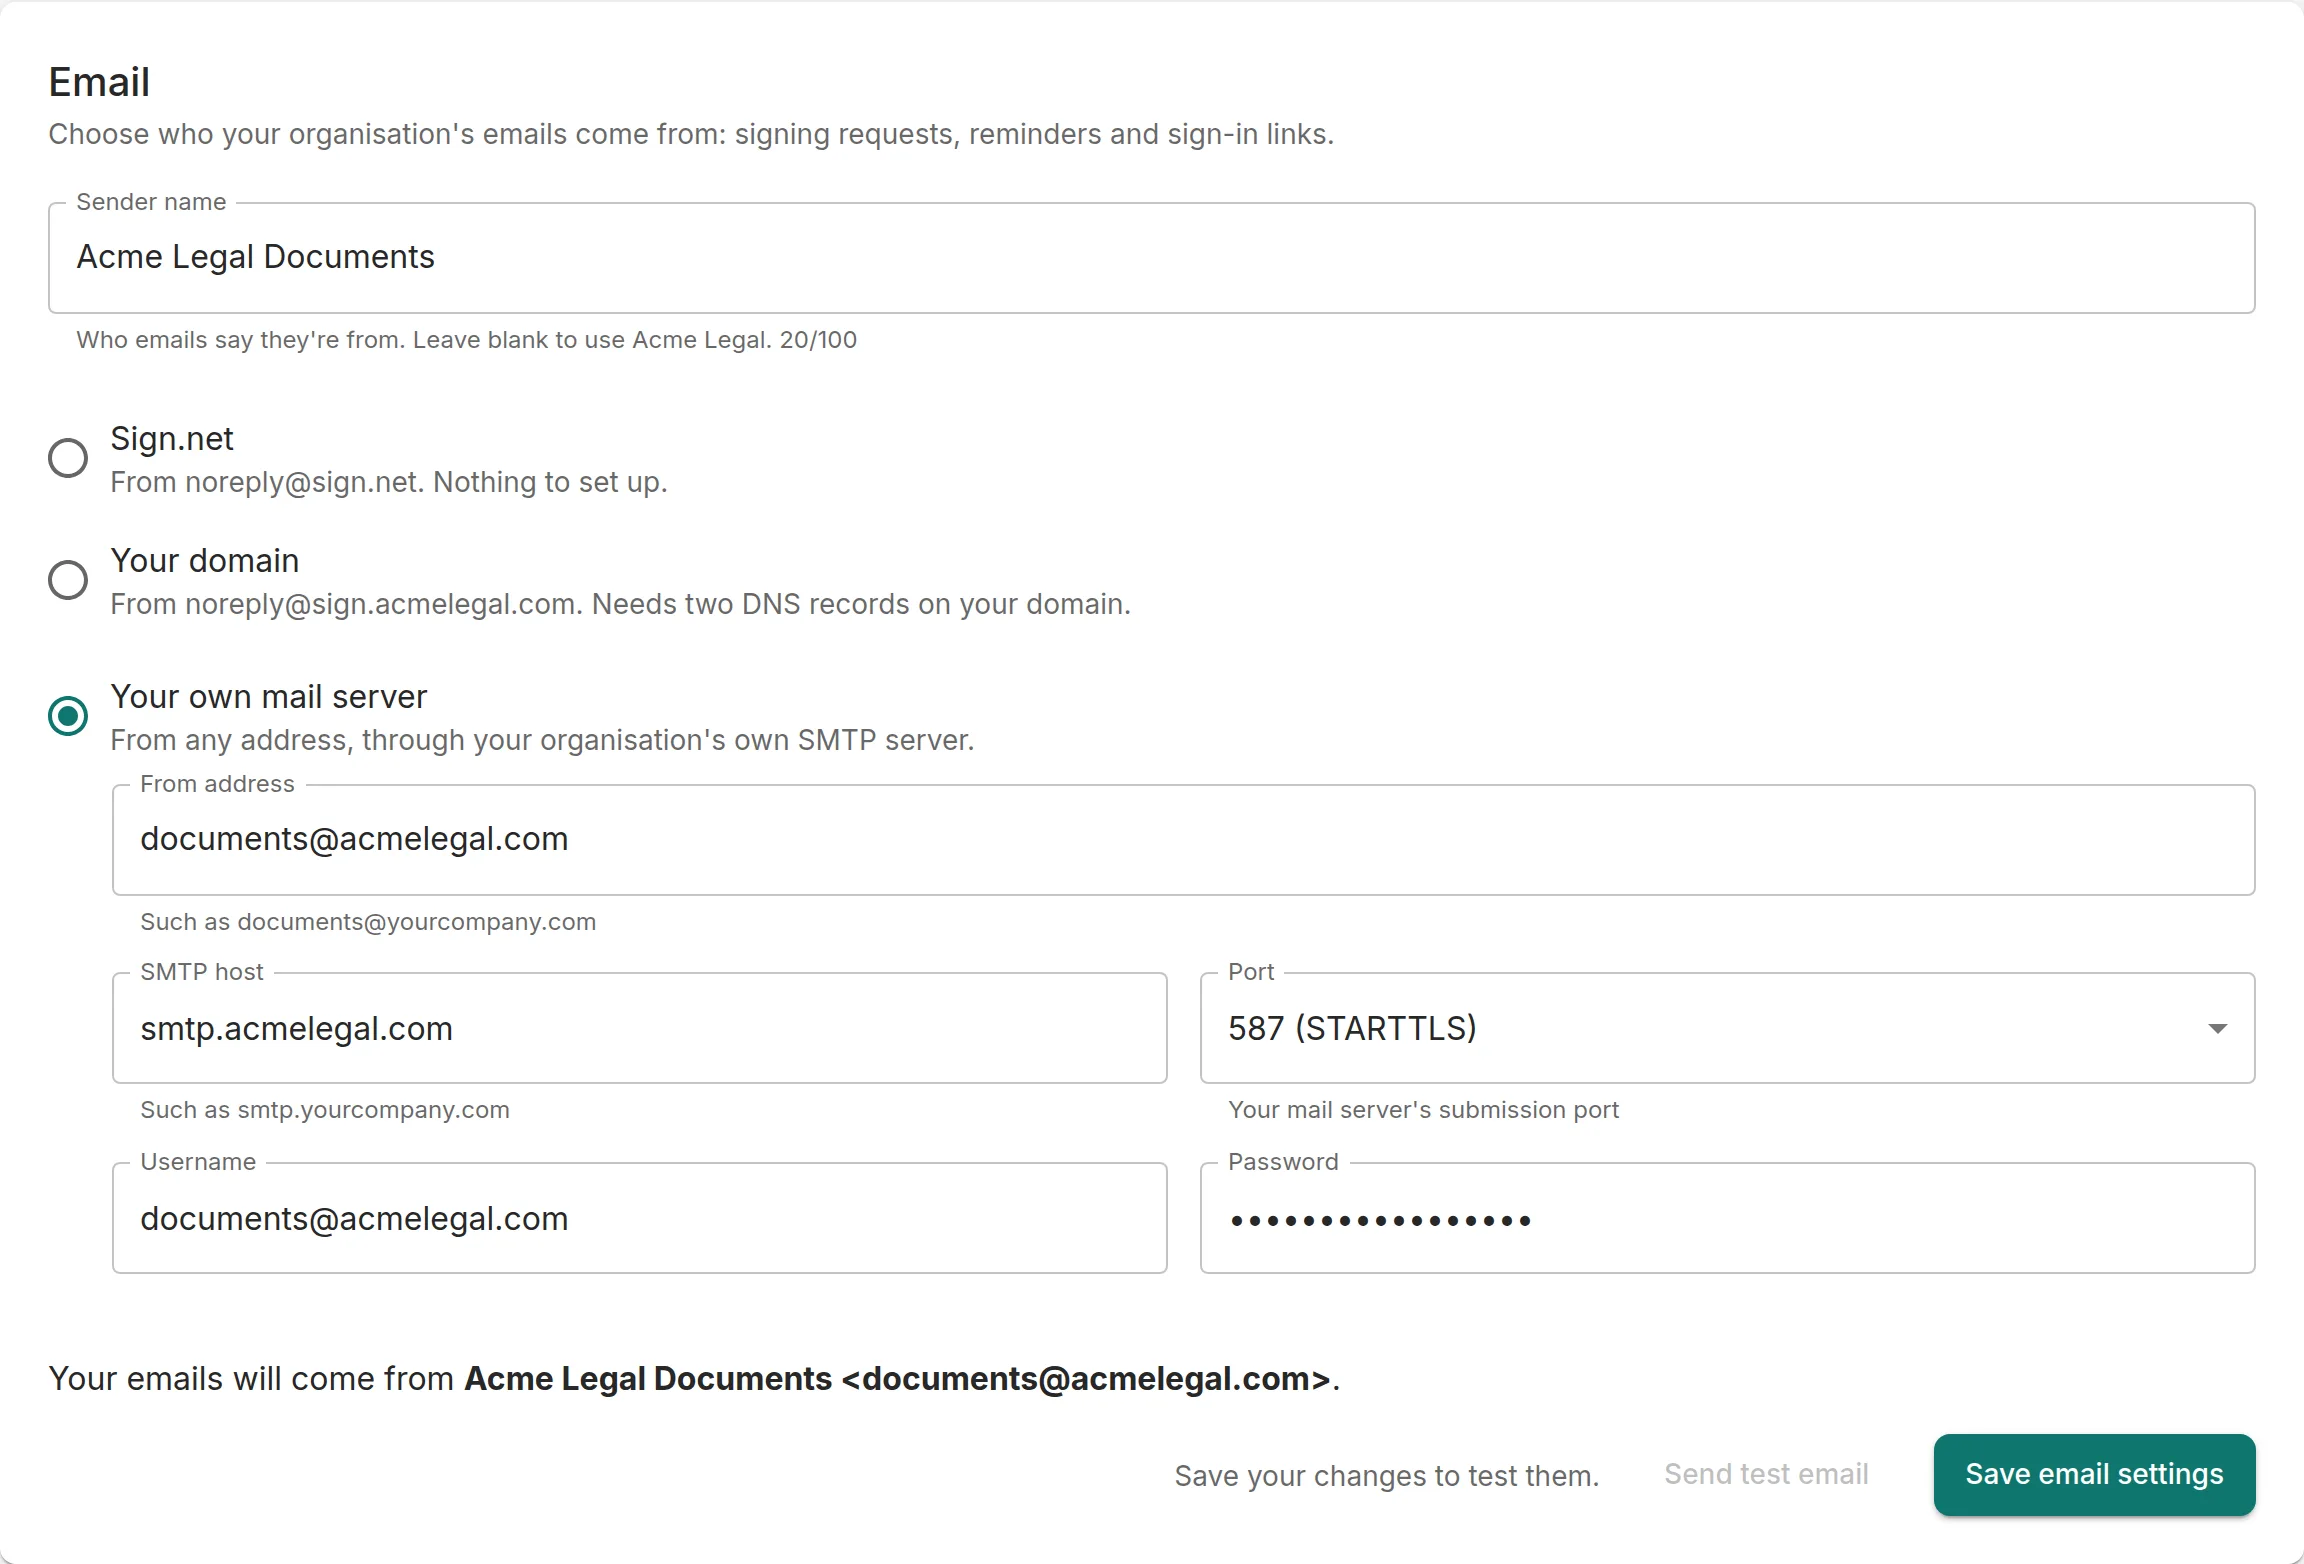
Task: Click the Sender name input field
Action: coord(1151,258)
